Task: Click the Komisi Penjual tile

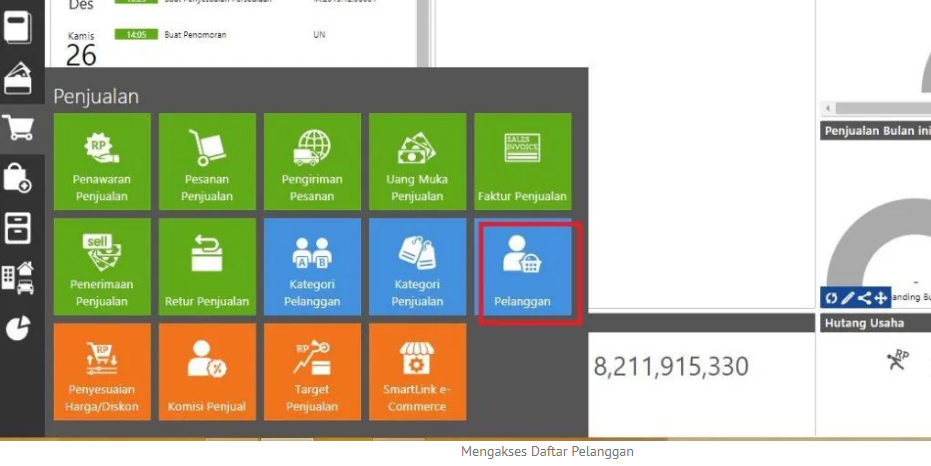Action: tap(207, 372)
